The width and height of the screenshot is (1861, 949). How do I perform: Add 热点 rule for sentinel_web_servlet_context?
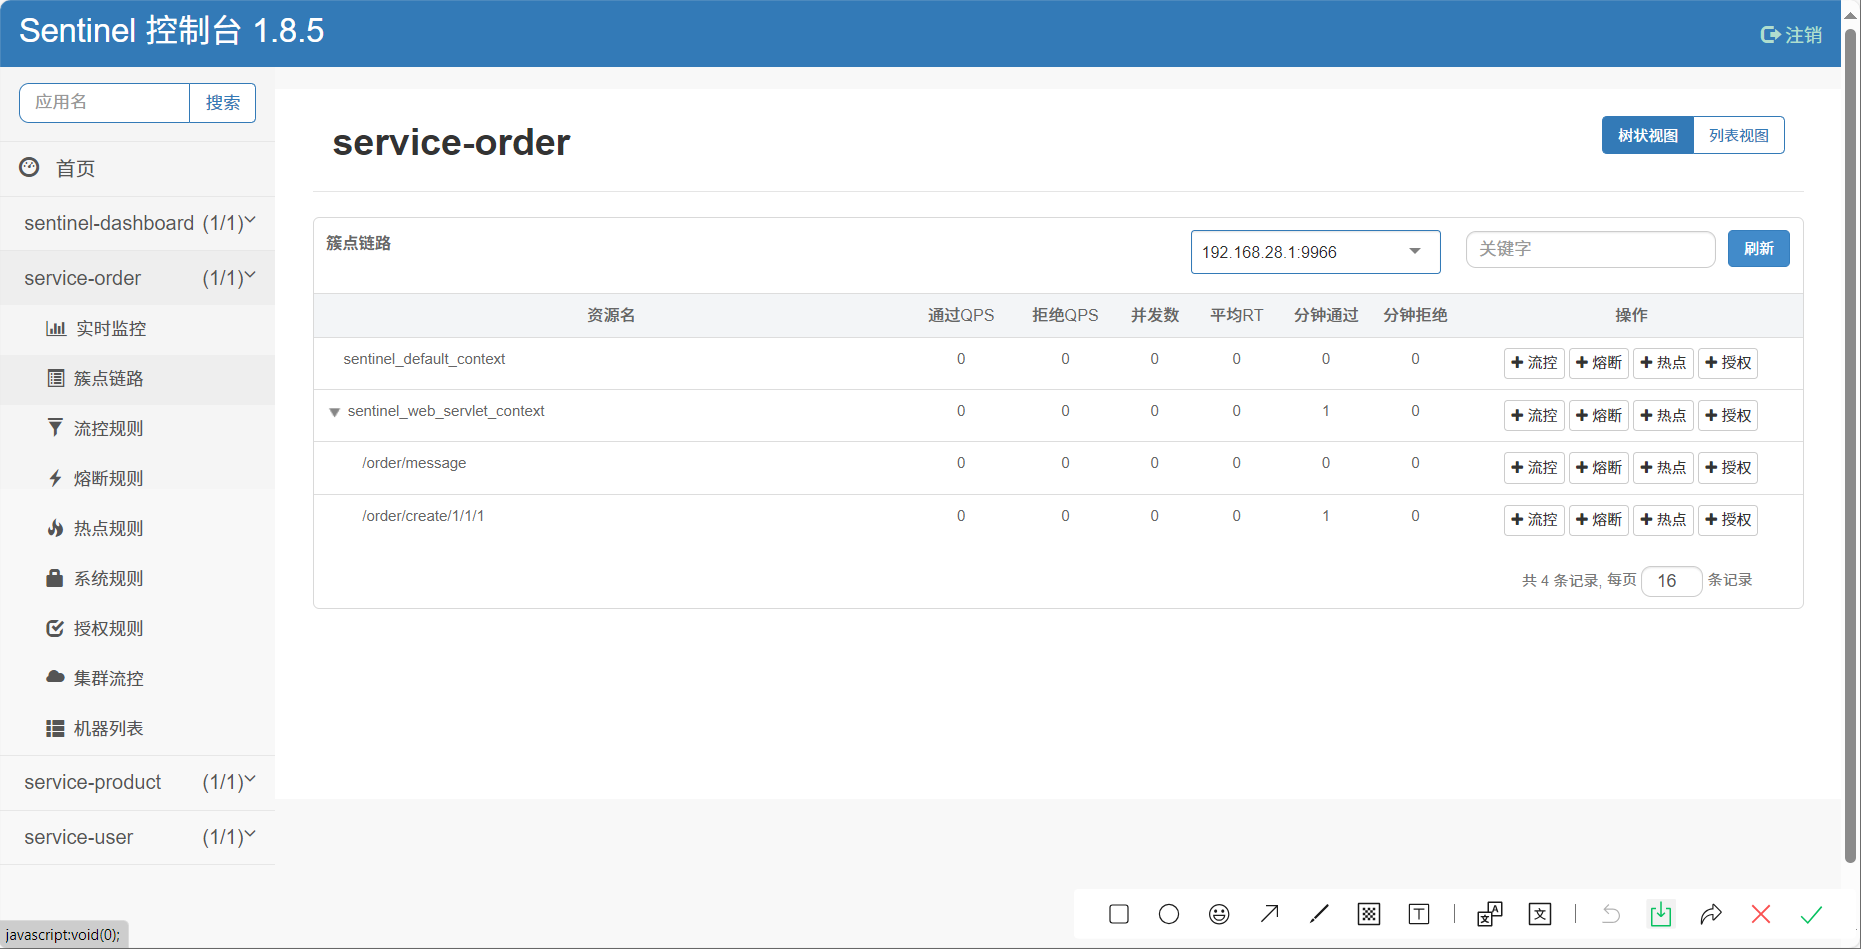(x=1663, y=416)
